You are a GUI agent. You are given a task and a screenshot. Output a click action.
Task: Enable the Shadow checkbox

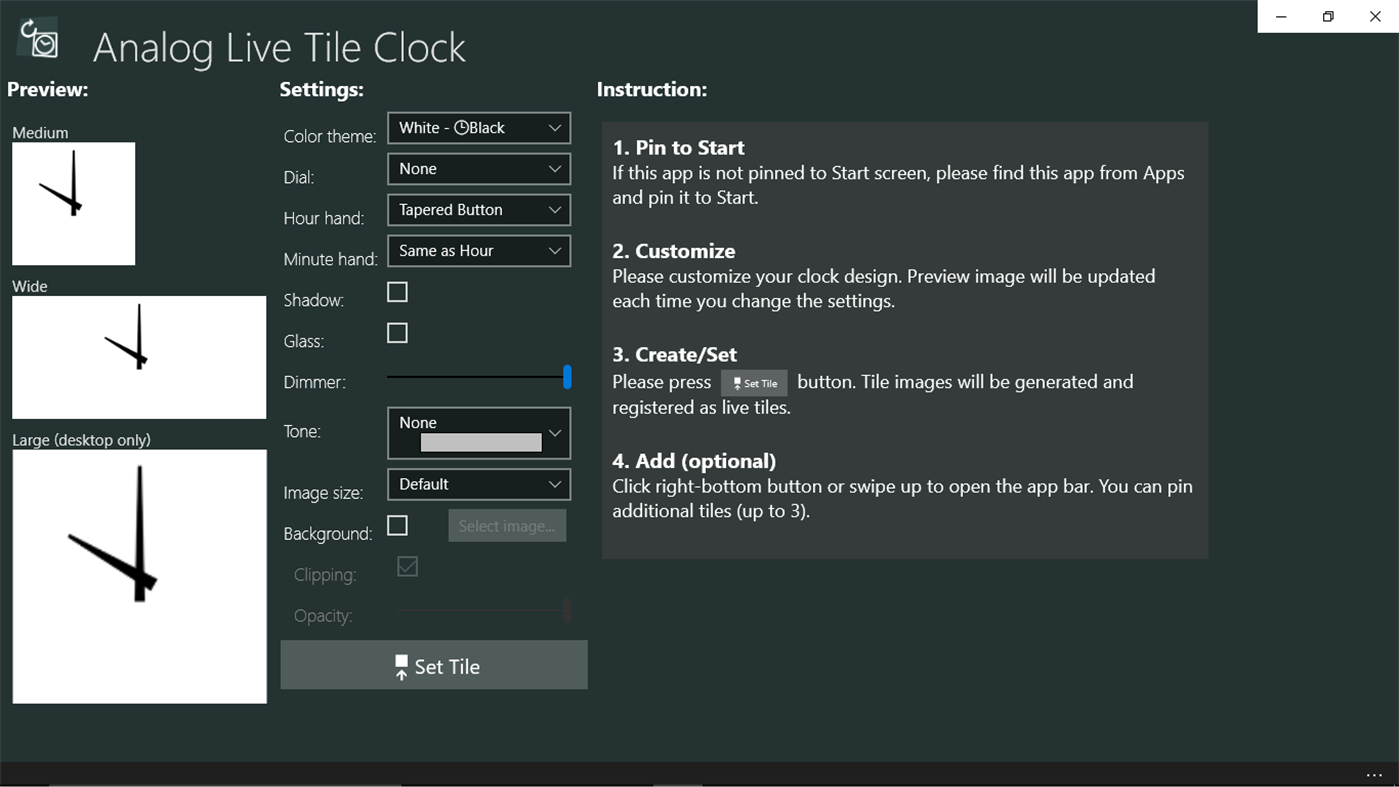point(397,291)
